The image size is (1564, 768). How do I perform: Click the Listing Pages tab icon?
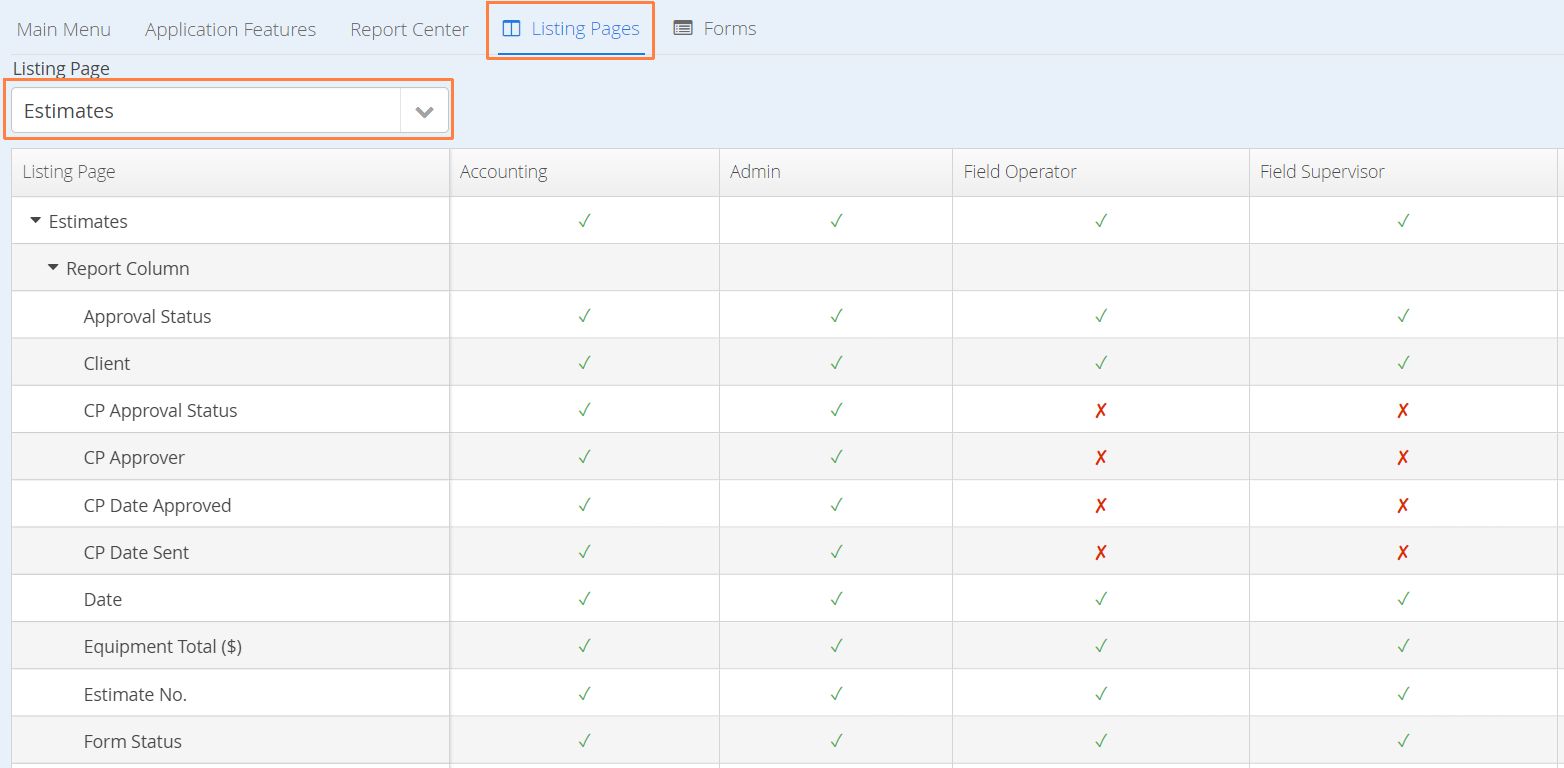pyautogui.click(x=511, y=29)
